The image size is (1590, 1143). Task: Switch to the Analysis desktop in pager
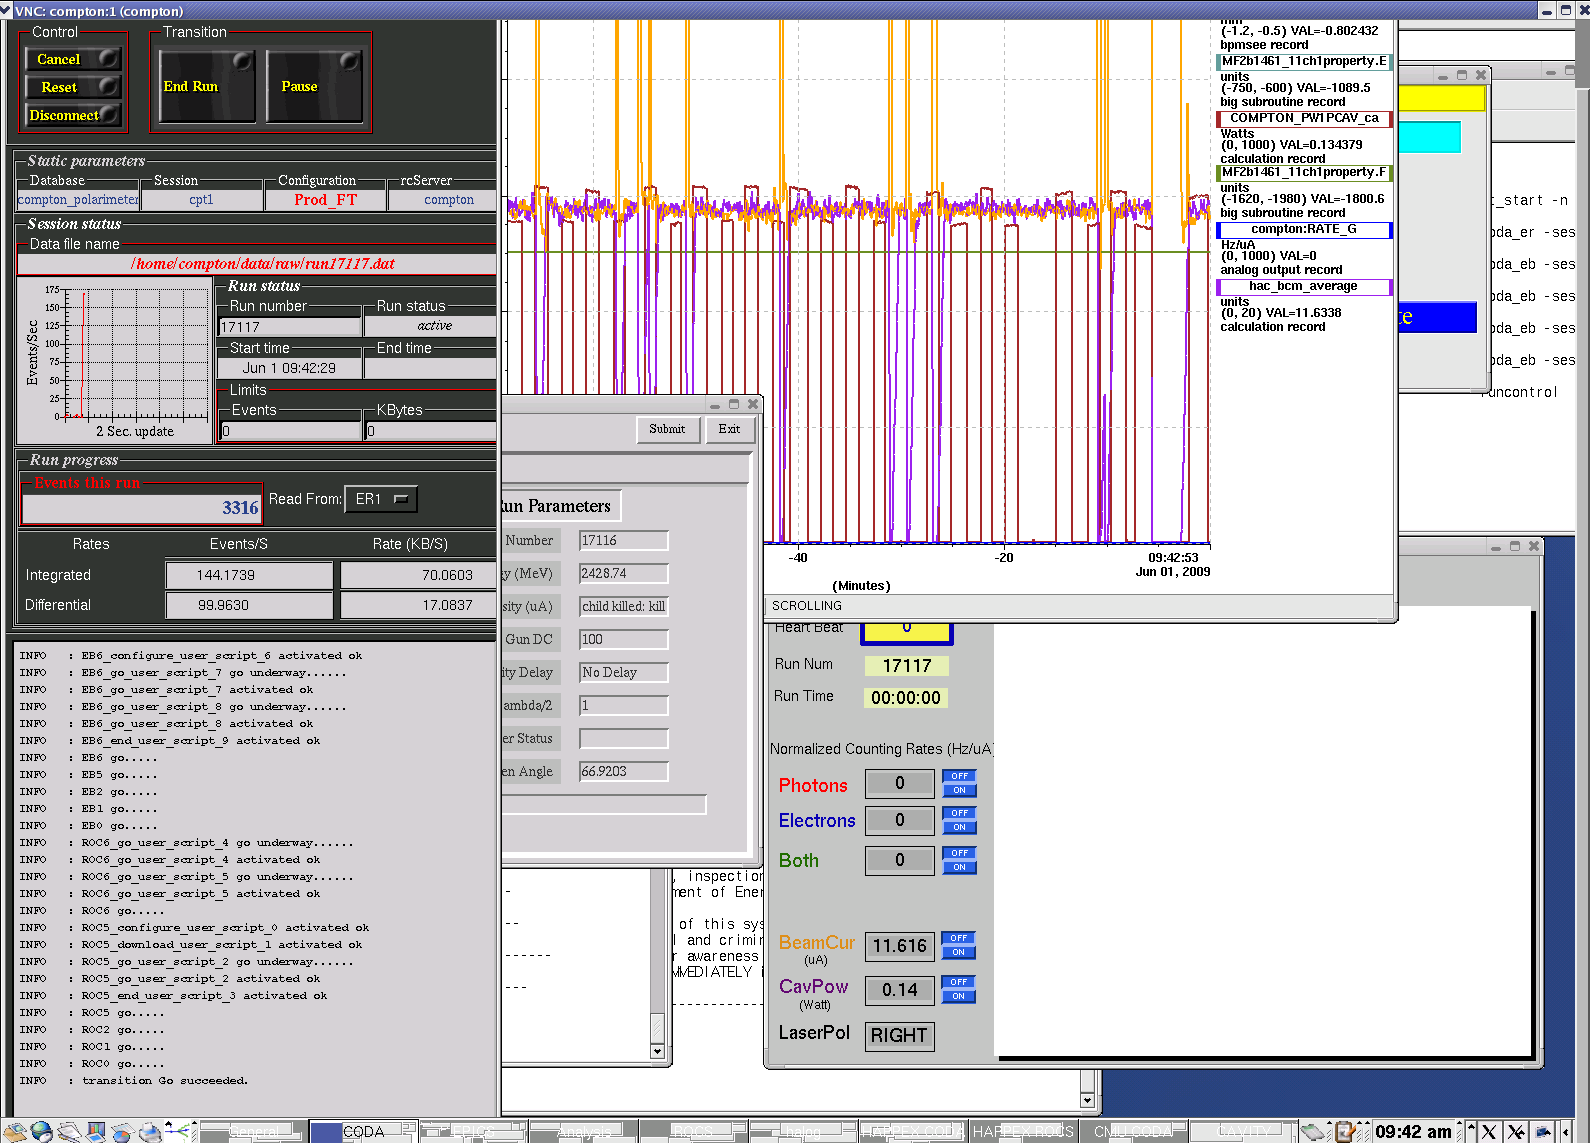coord(583,1132)
